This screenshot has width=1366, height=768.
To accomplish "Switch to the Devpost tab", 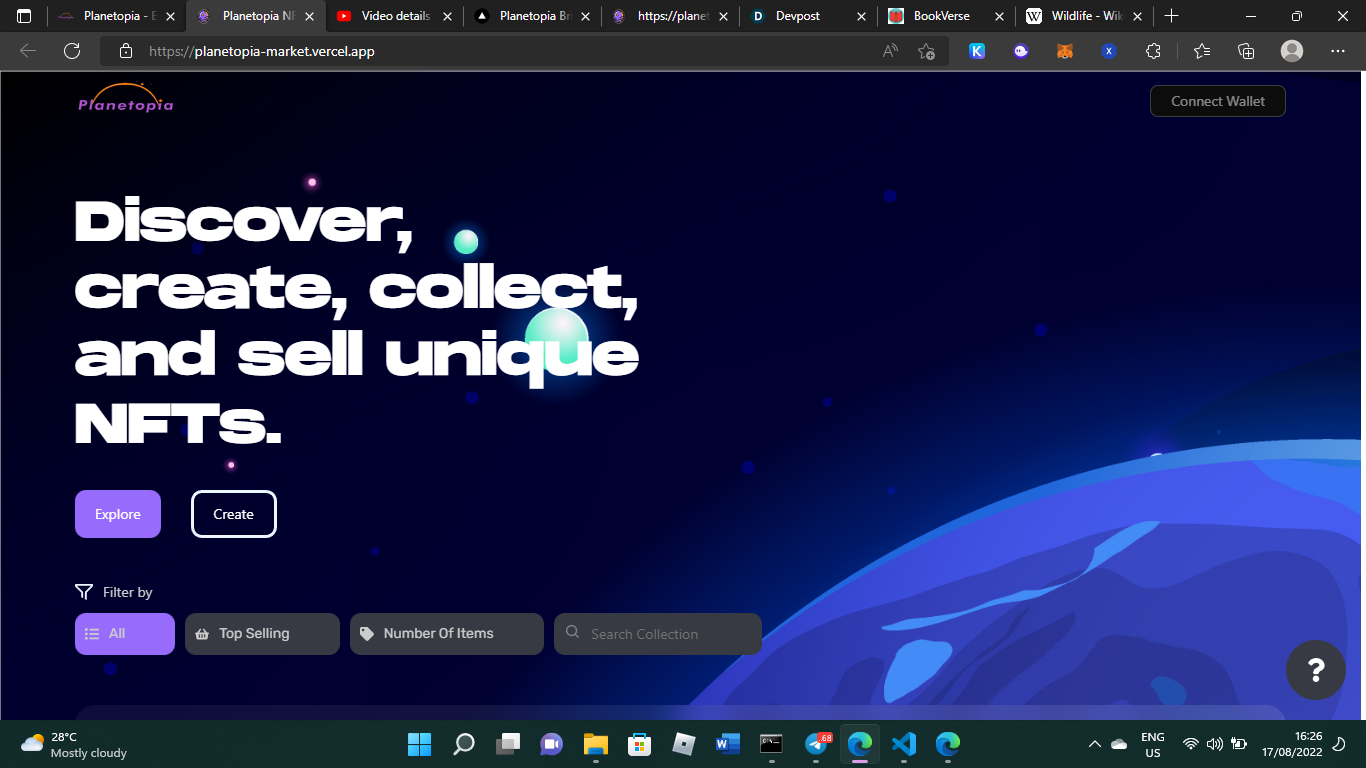I will point(808,16).
